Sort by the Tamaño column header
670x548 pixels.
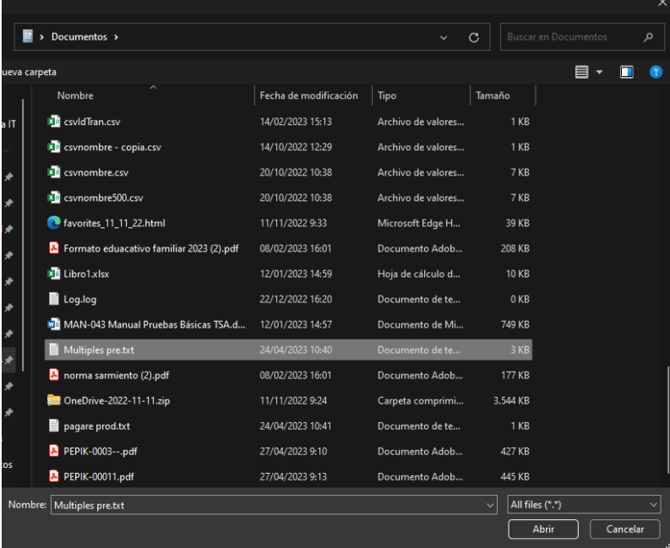[x=493, y=95]
